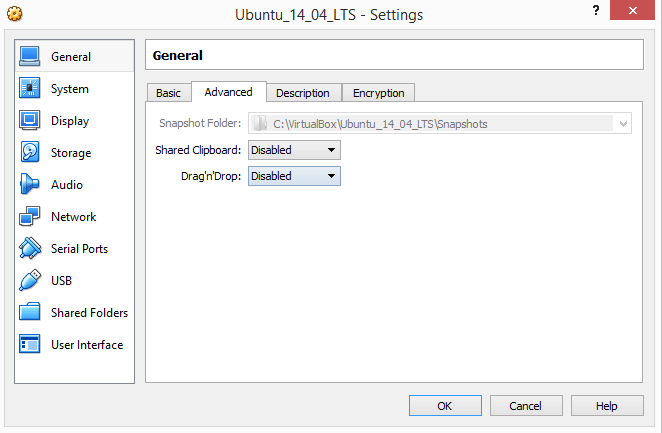Close the Settings dialog

click(632, 10)
